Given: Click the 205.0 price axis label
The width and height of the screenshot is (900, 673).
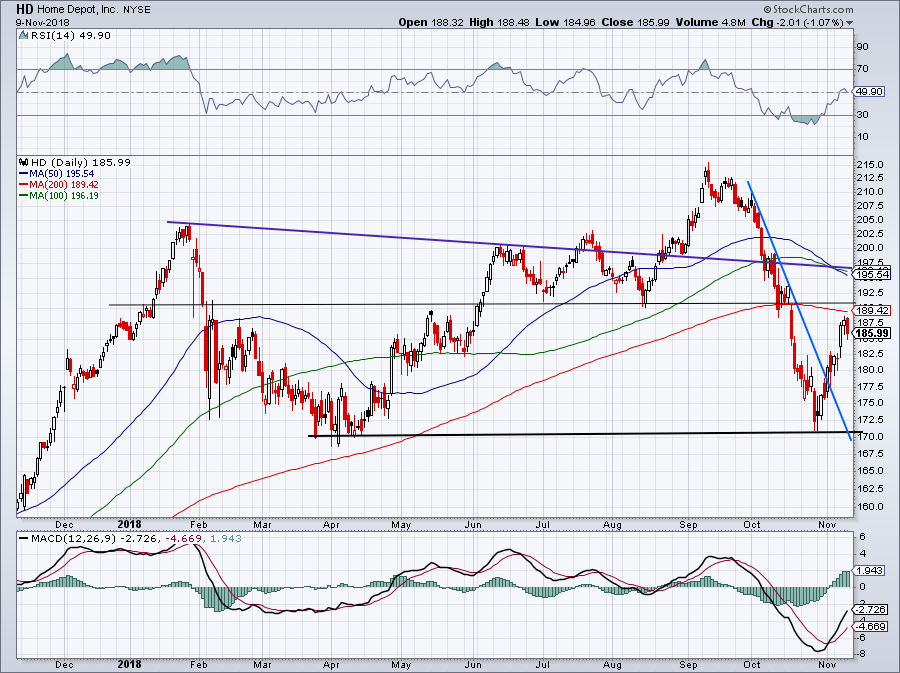Looking at the screenshot, I should coord(869,220).
